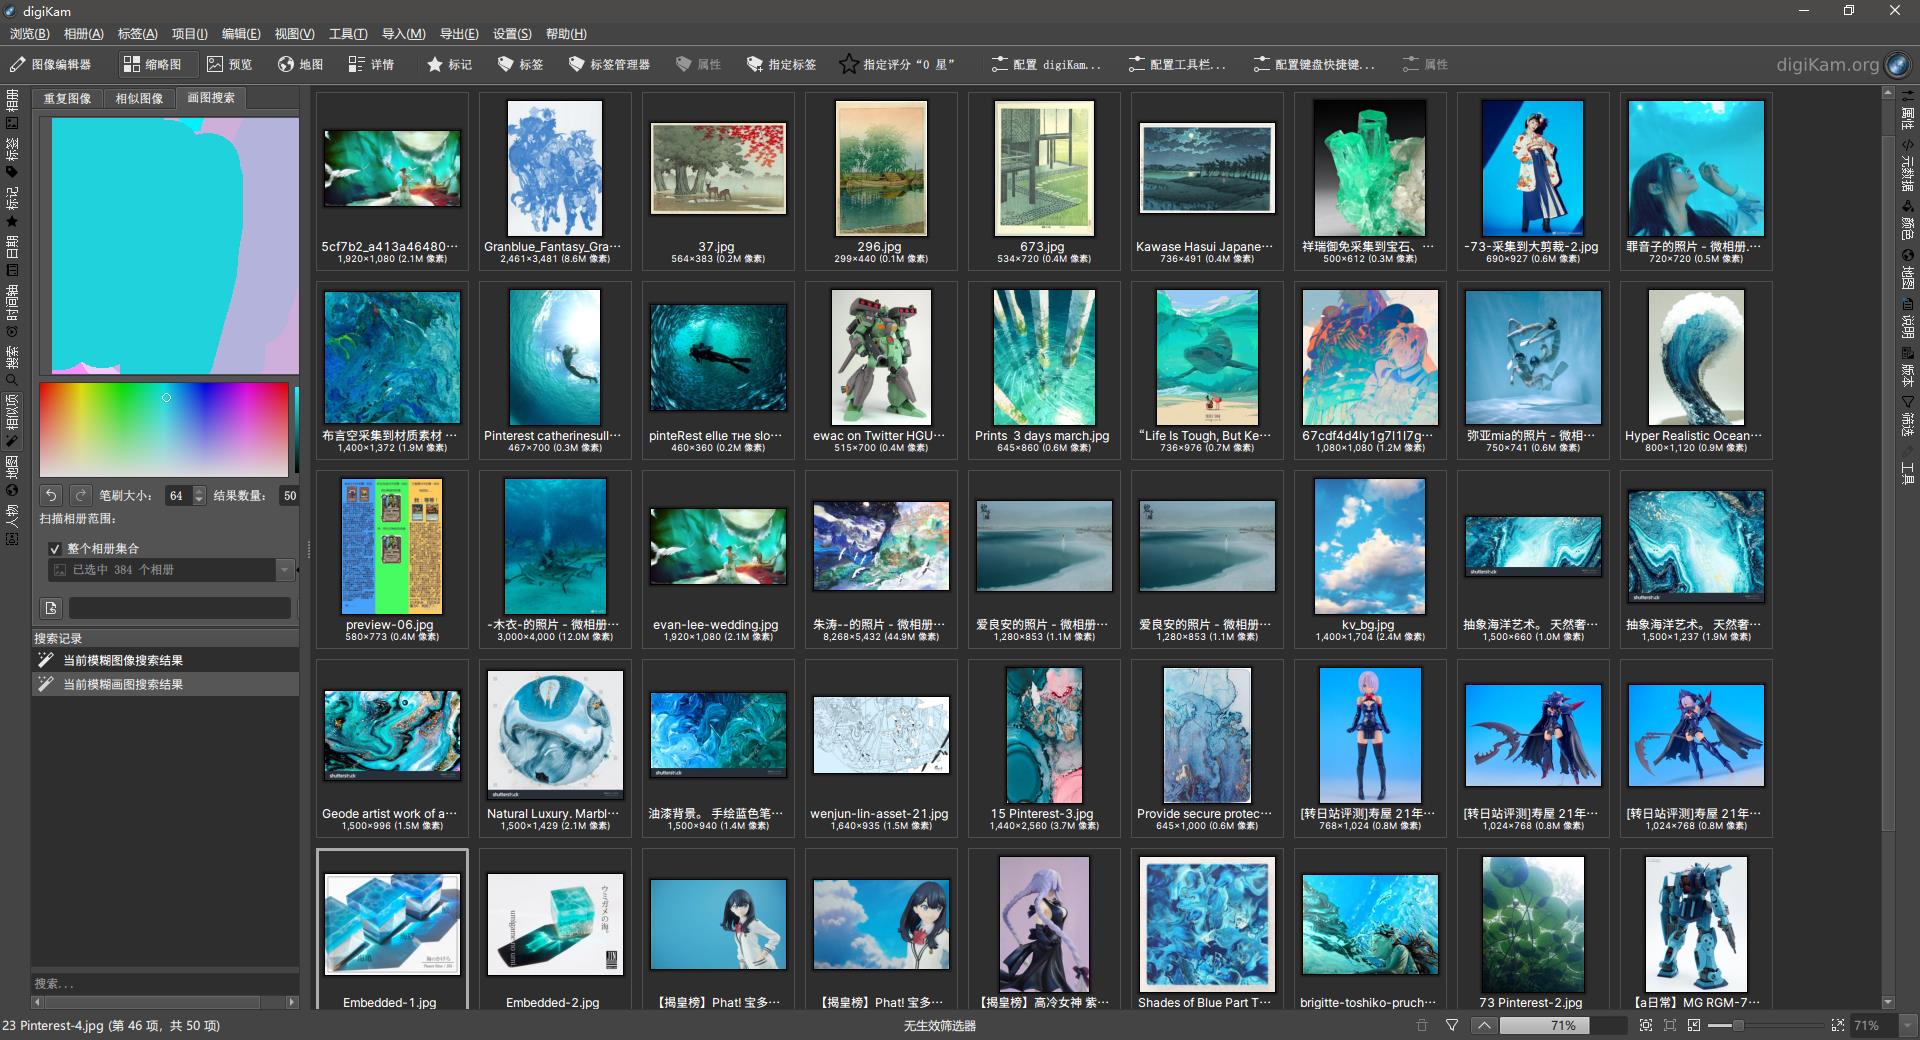Open the 筛选 filters right sidebar tab

1907,416
